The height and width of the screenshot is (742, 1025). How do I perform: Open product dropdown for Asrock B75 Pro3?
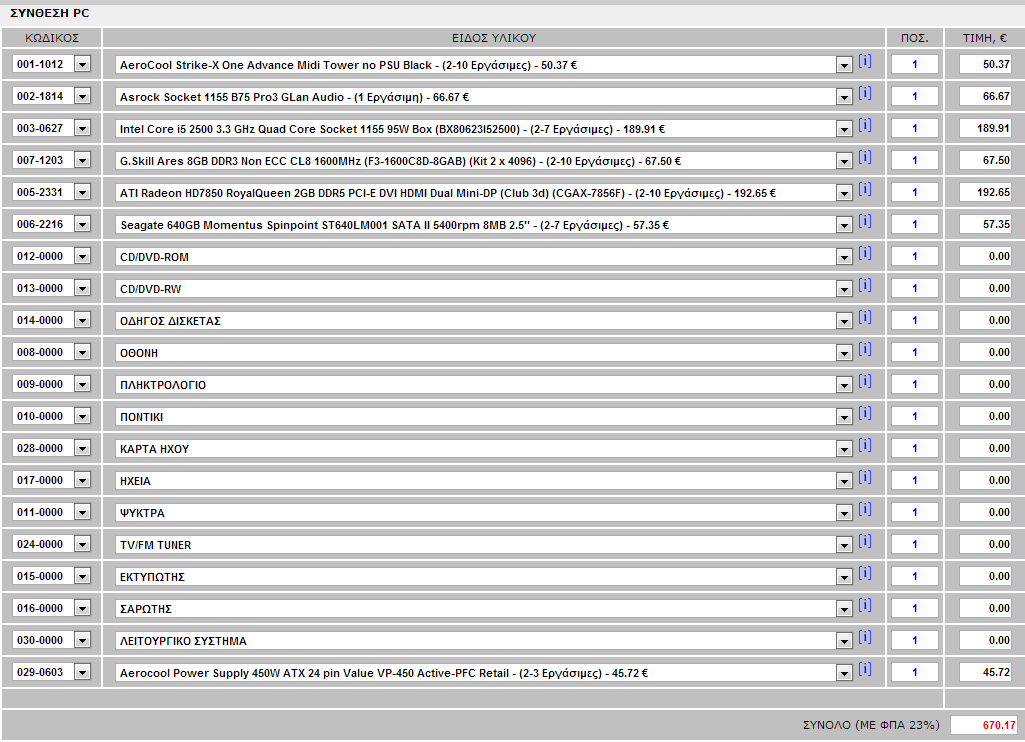click(844, 97)
